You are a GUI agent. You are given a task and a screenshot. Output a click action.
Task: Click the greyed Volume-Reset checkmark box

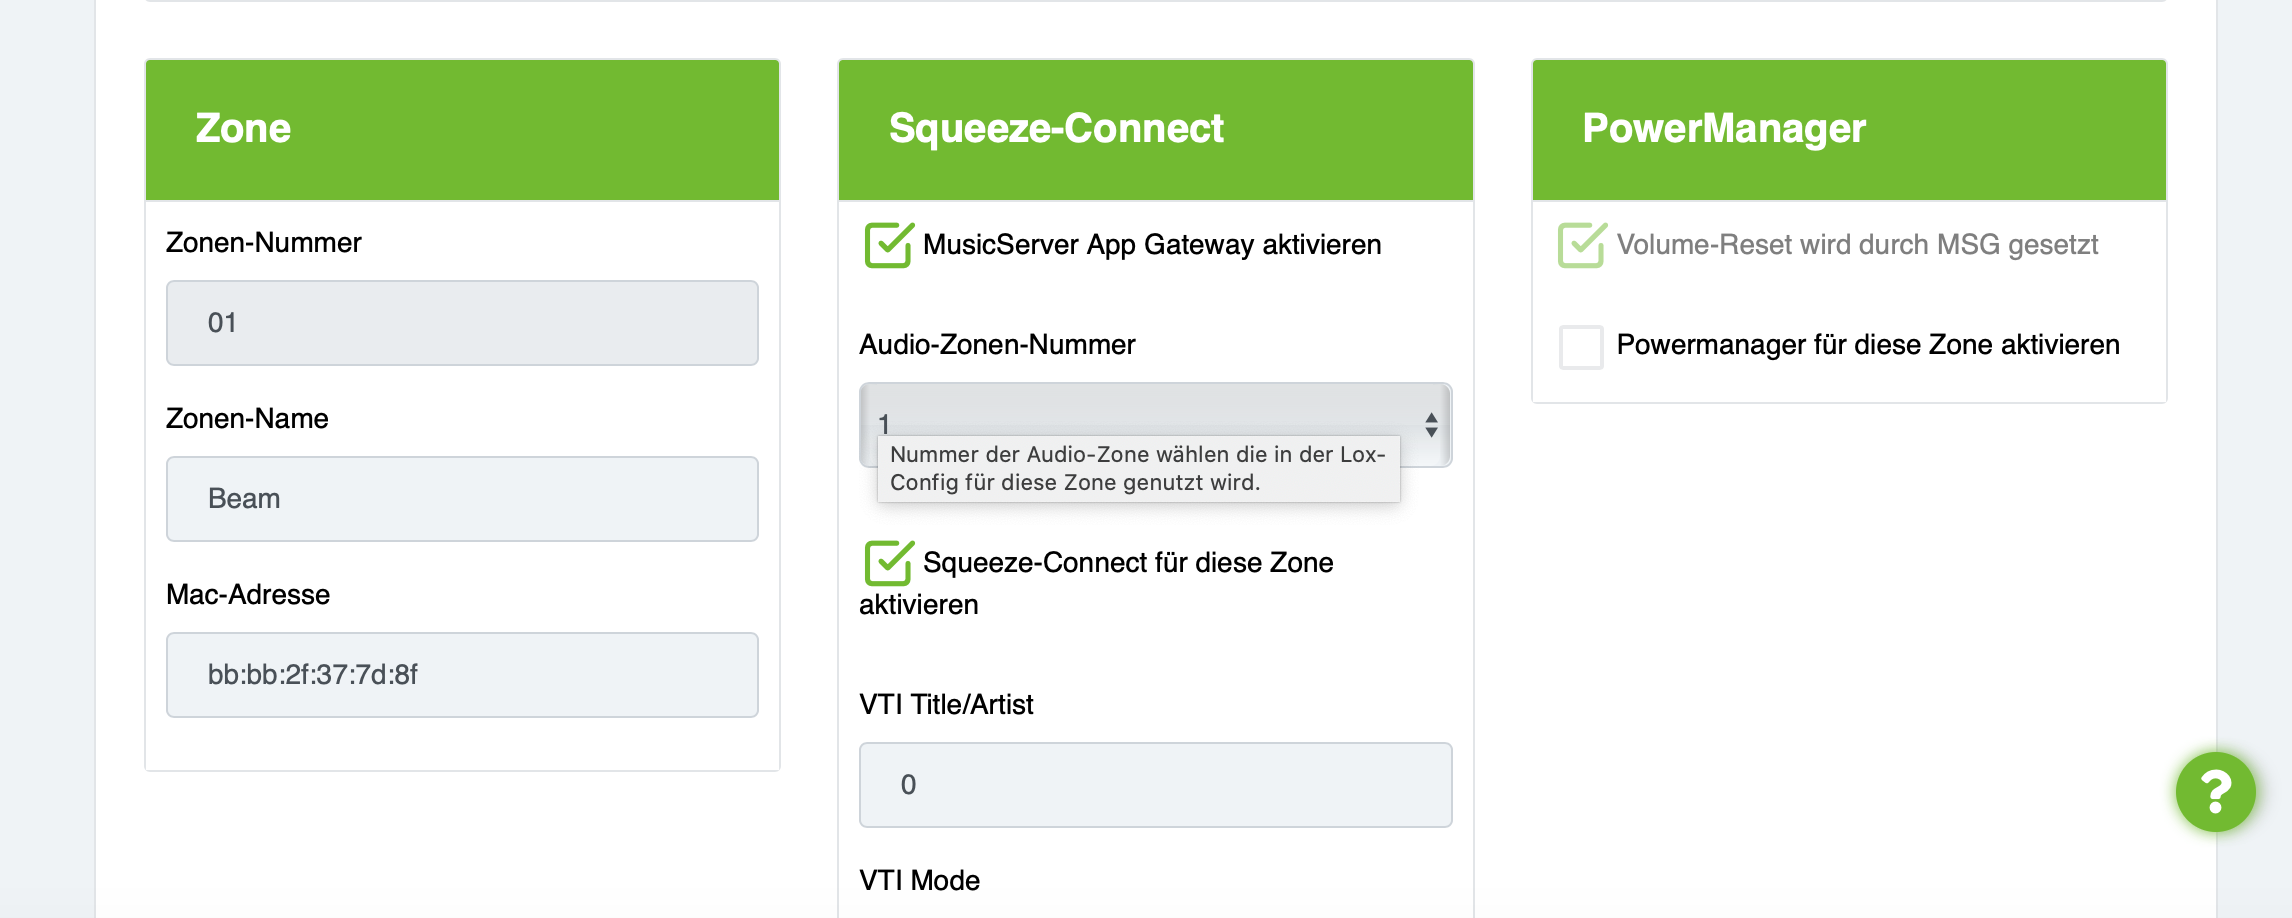tap(1581, 245)
